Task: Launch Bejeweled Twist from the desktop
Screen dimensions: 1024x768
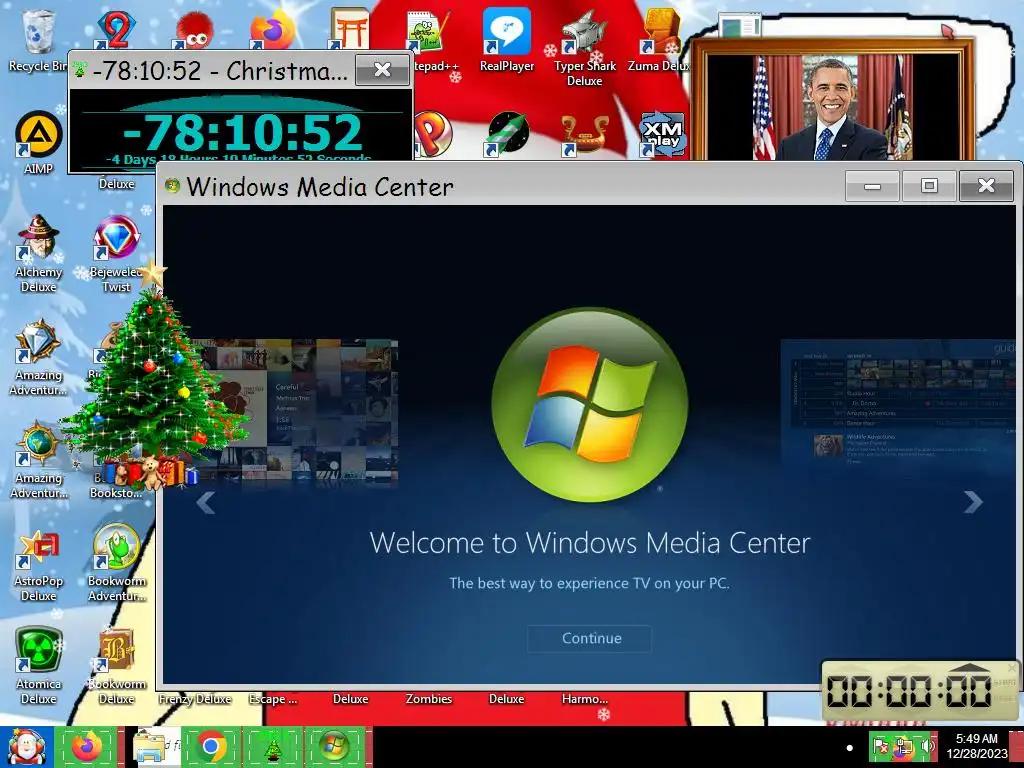Action: [116, 253]
